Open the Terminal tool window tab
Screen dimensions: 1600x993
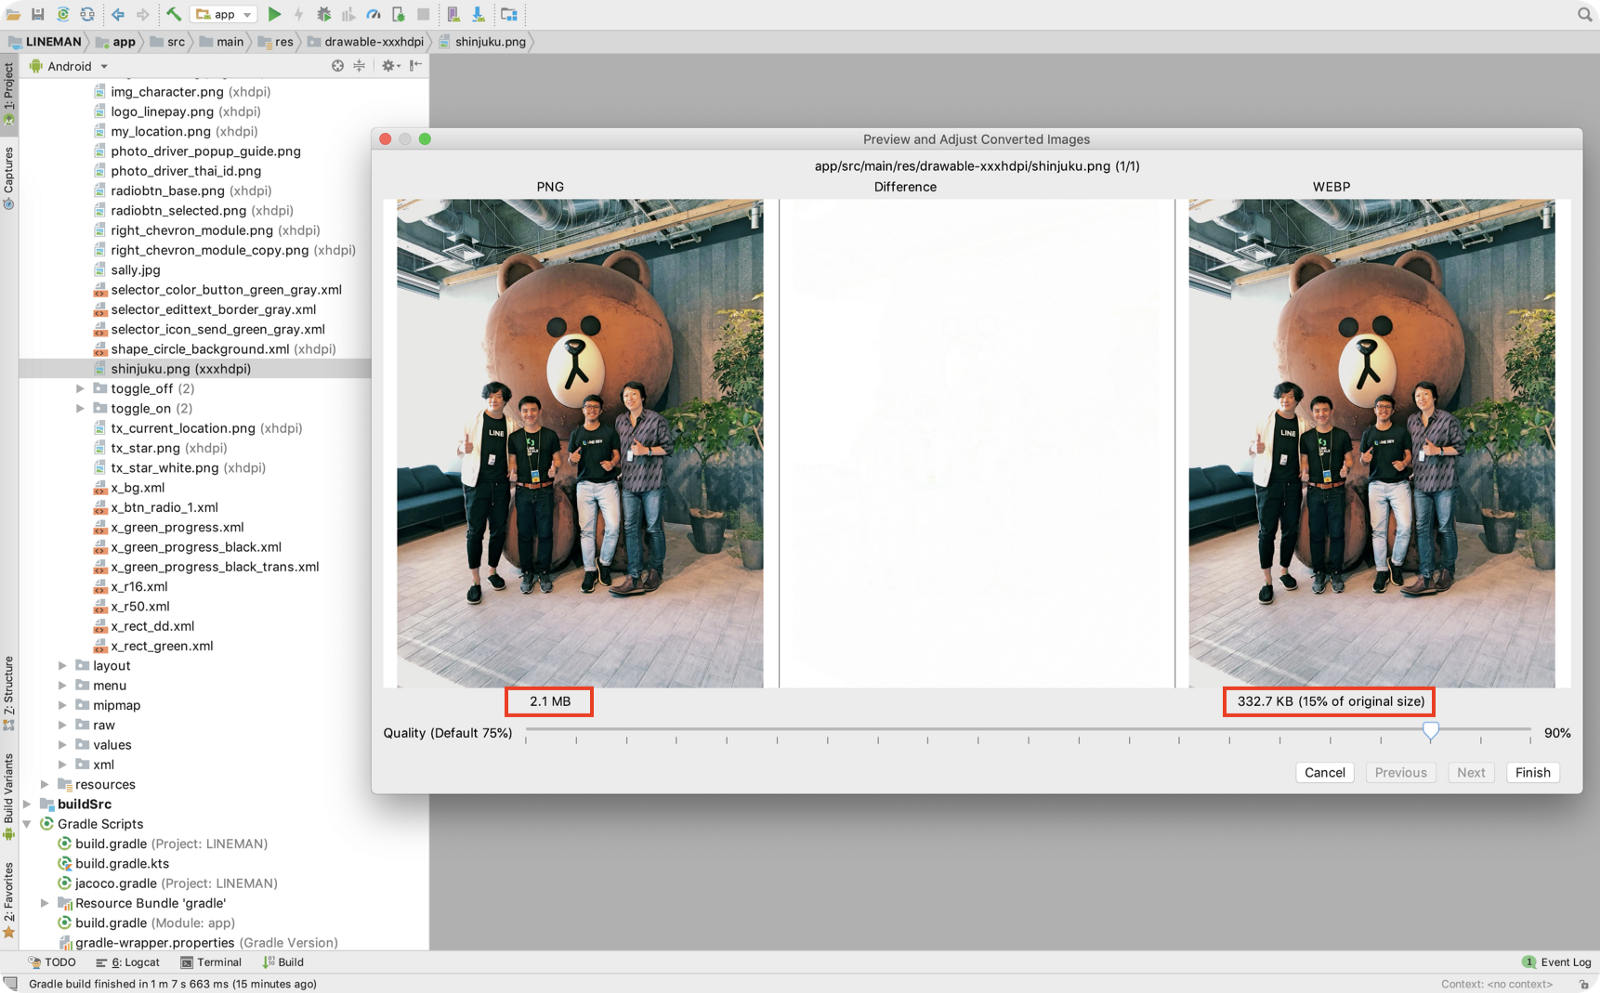coord(211,962)
